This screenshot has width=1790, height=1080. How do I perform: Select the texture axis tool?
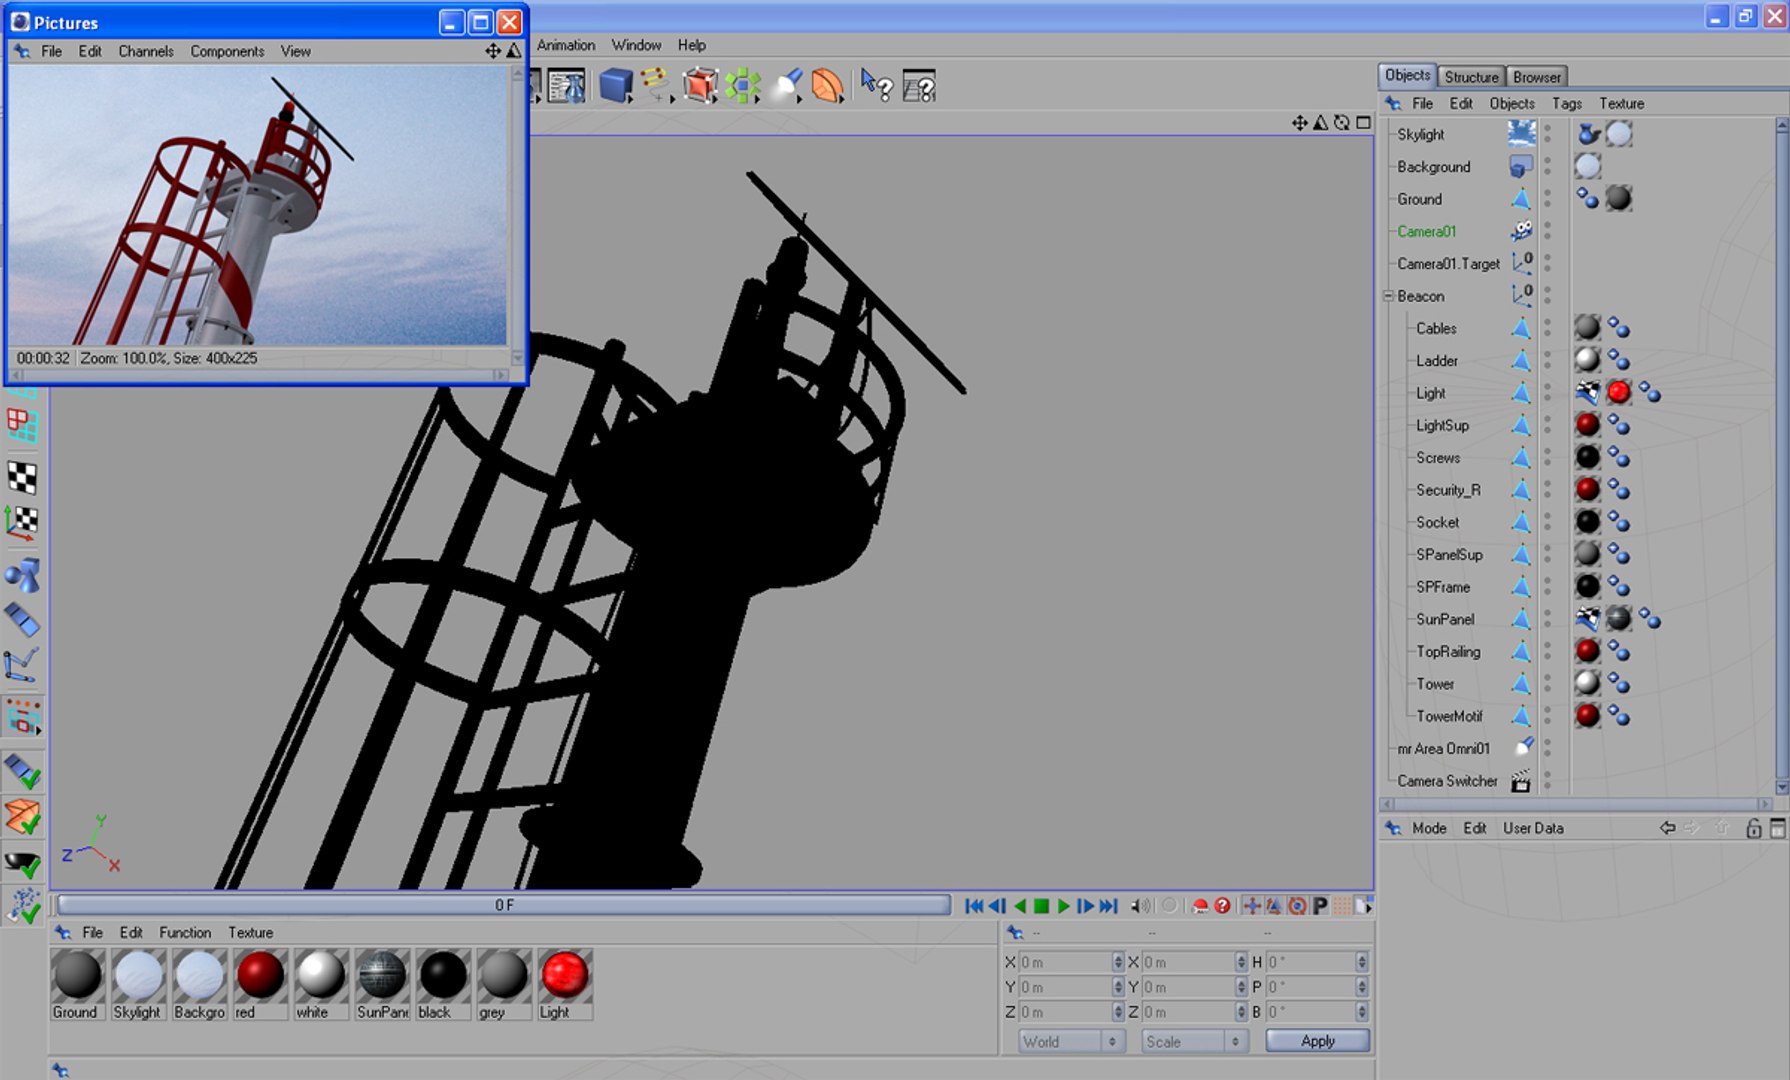click(x=22, y=522)
